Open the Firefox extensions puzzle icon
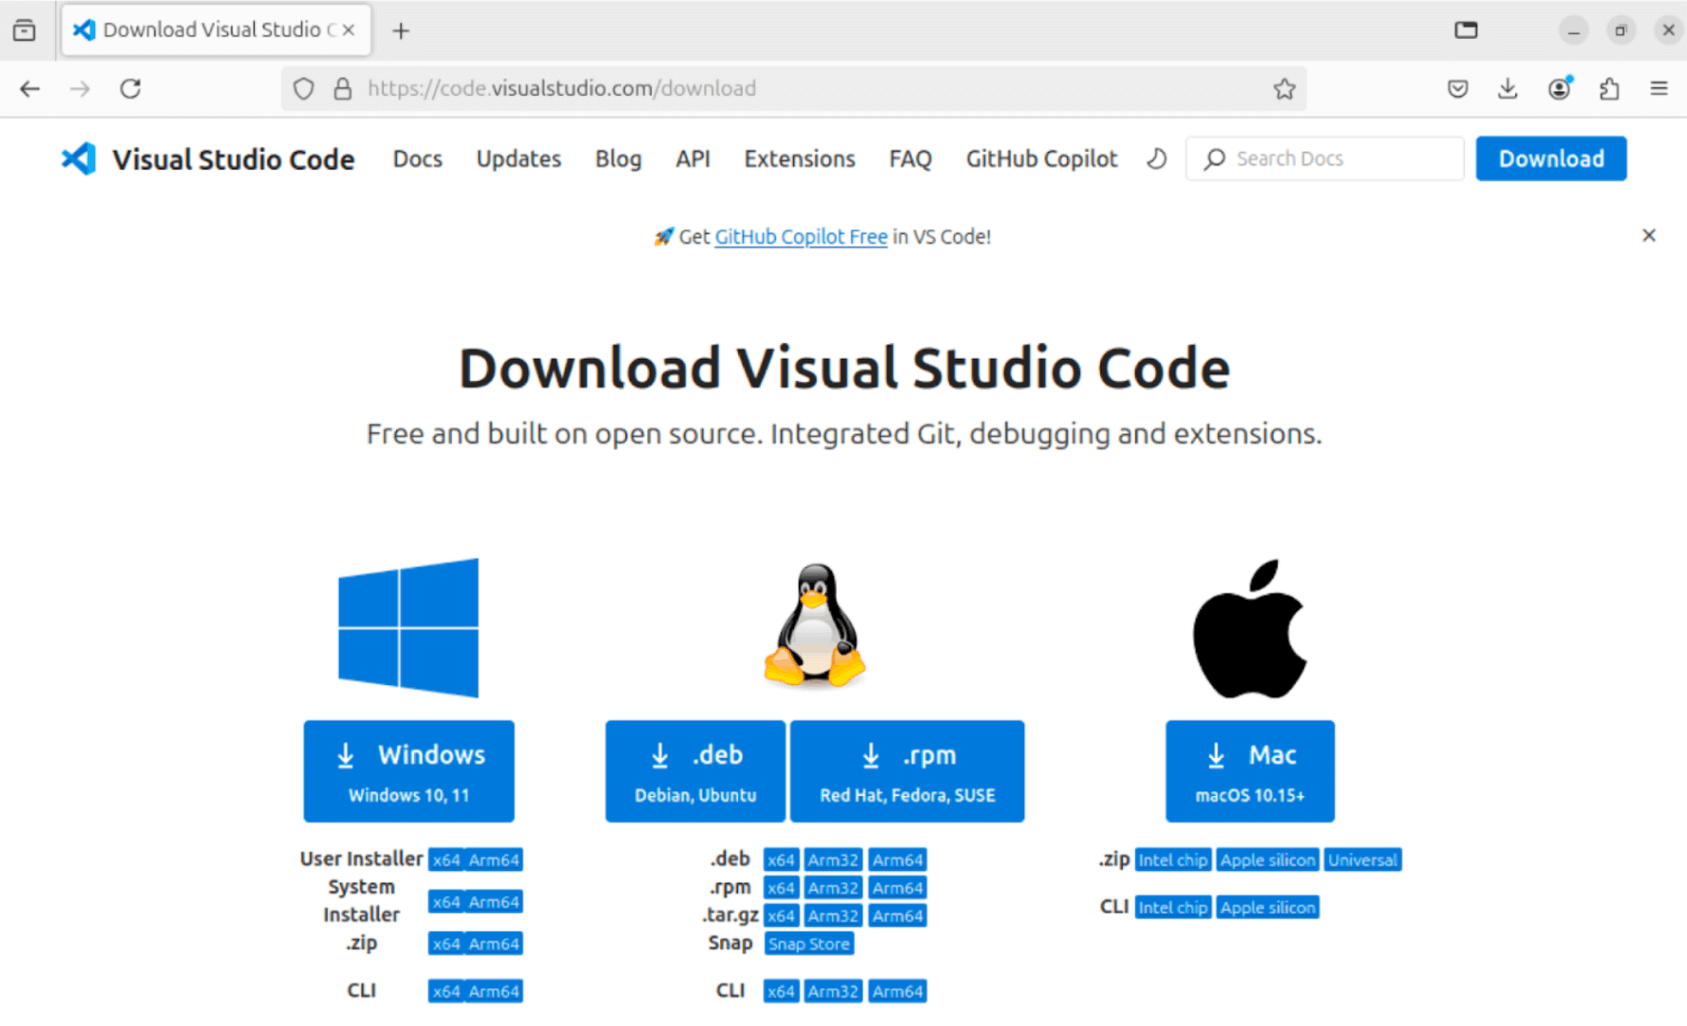This screenshot has width=1687, height=1026. (1609, 88)
